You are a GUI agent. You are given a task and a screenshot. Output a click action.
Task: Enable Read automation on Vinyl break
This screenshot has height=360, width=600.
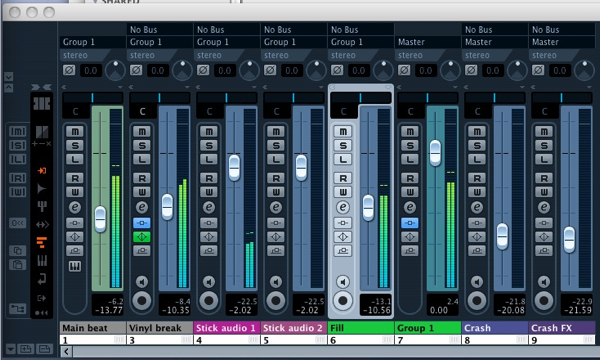[x=142, y=178]
